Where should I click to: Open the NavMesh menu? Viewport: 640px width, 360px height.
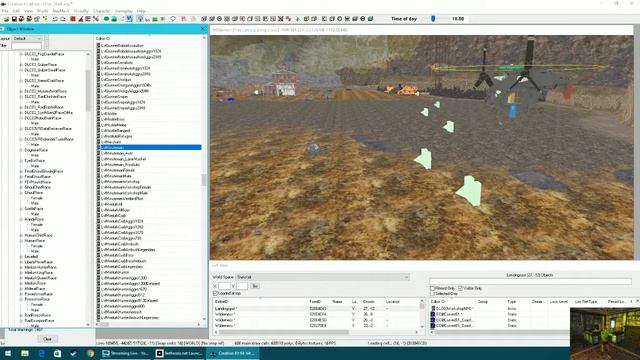coord(61,11)
